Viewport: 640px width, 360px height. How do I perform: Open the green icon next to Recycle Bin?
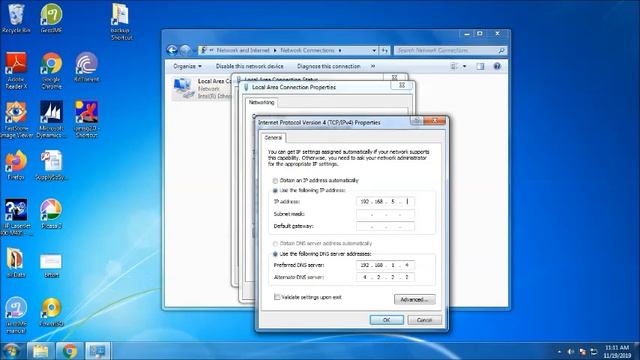click(51, 18)
